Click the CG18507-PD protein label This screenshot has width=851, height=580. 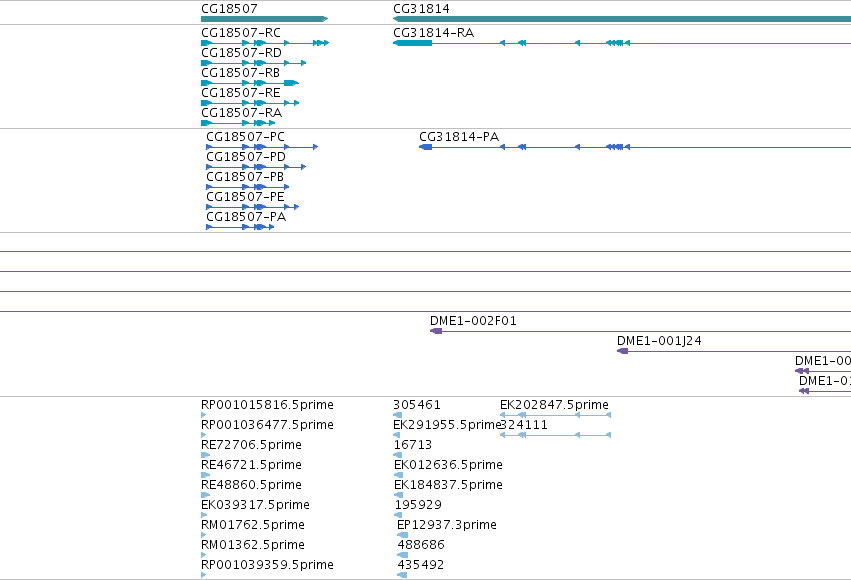pyautogui.click(x=246, y=157)
